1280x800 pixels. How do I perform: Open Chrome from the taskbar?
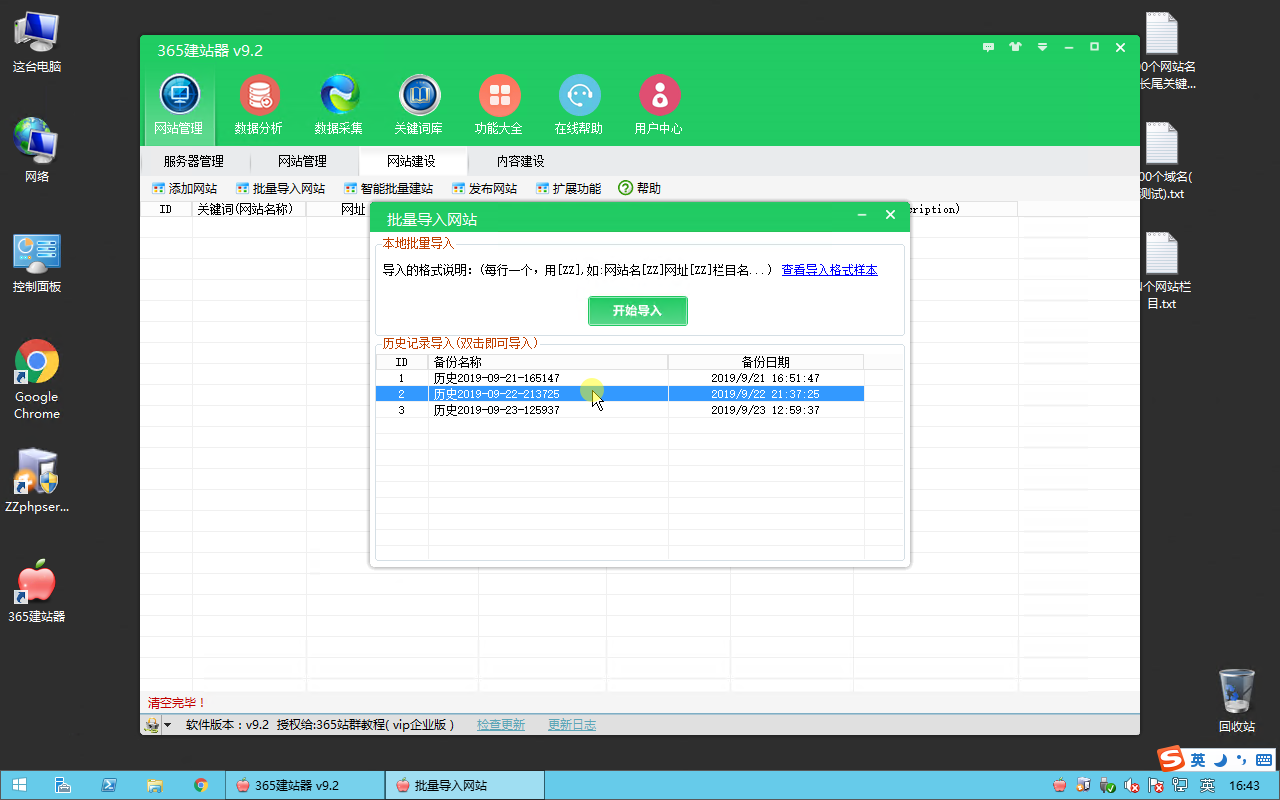click(x=201, y=785)
